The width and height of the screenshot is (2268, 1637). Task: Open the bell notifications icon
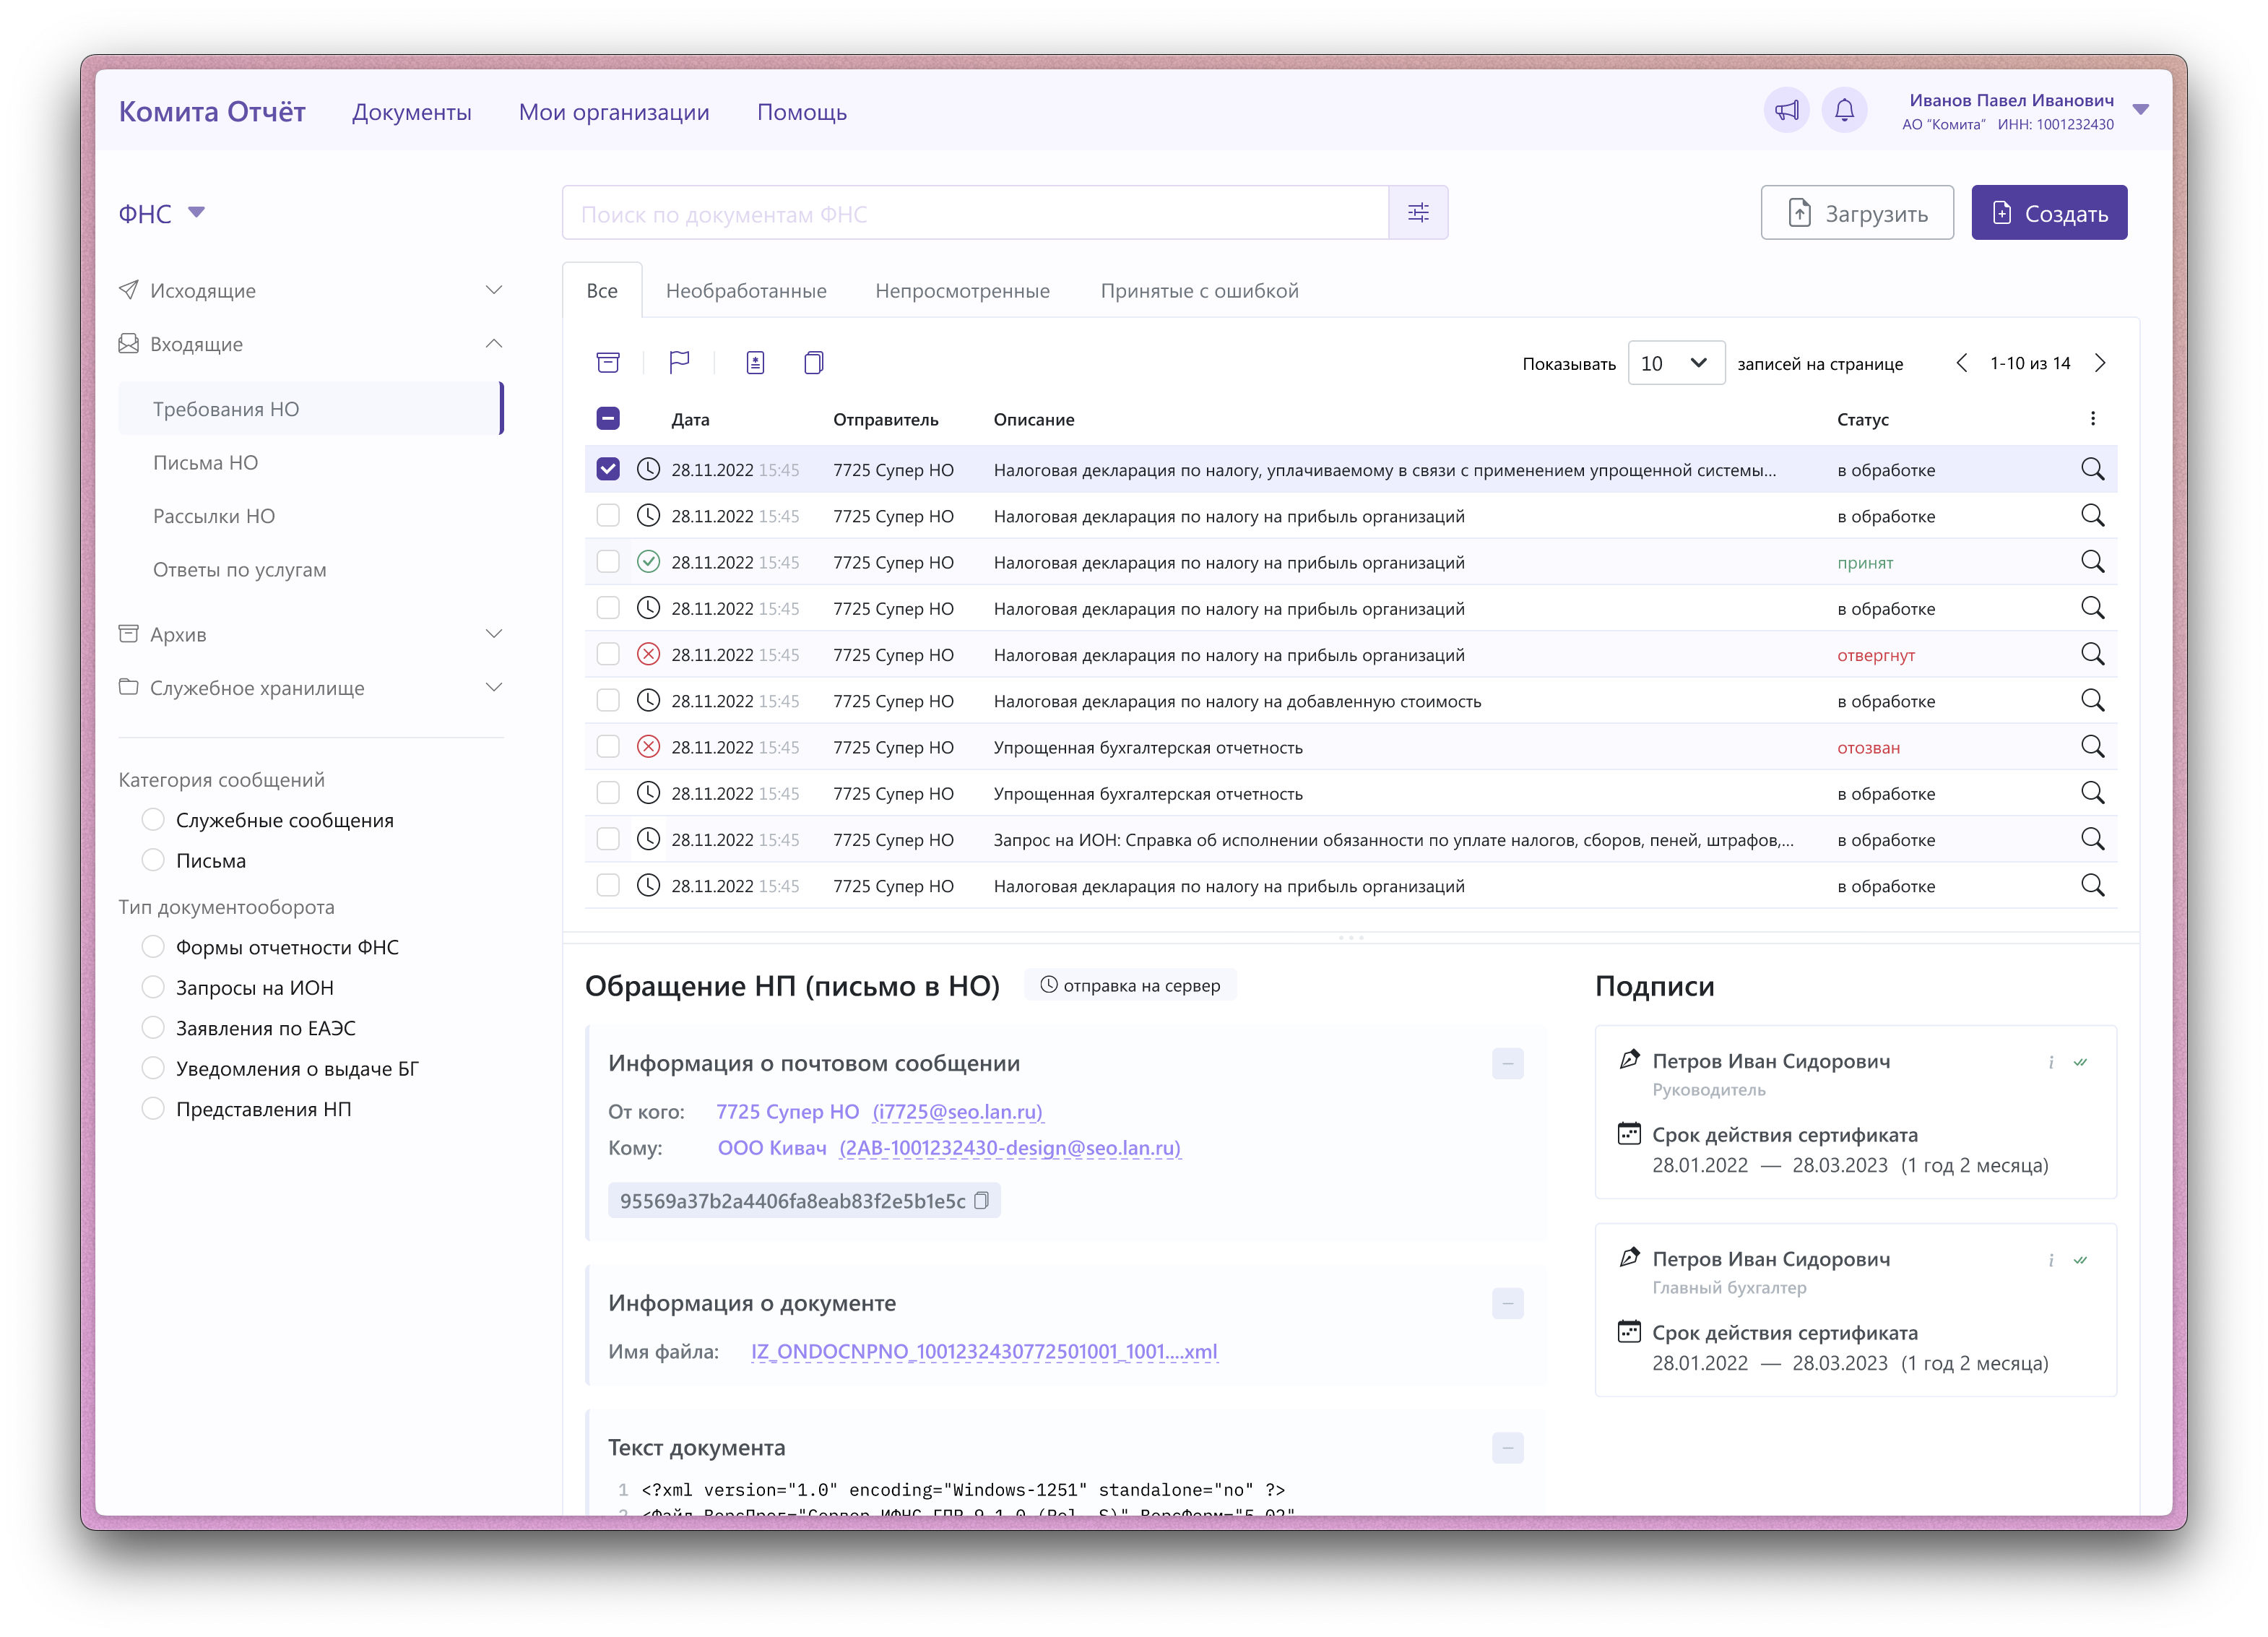tap(1844, 110)
